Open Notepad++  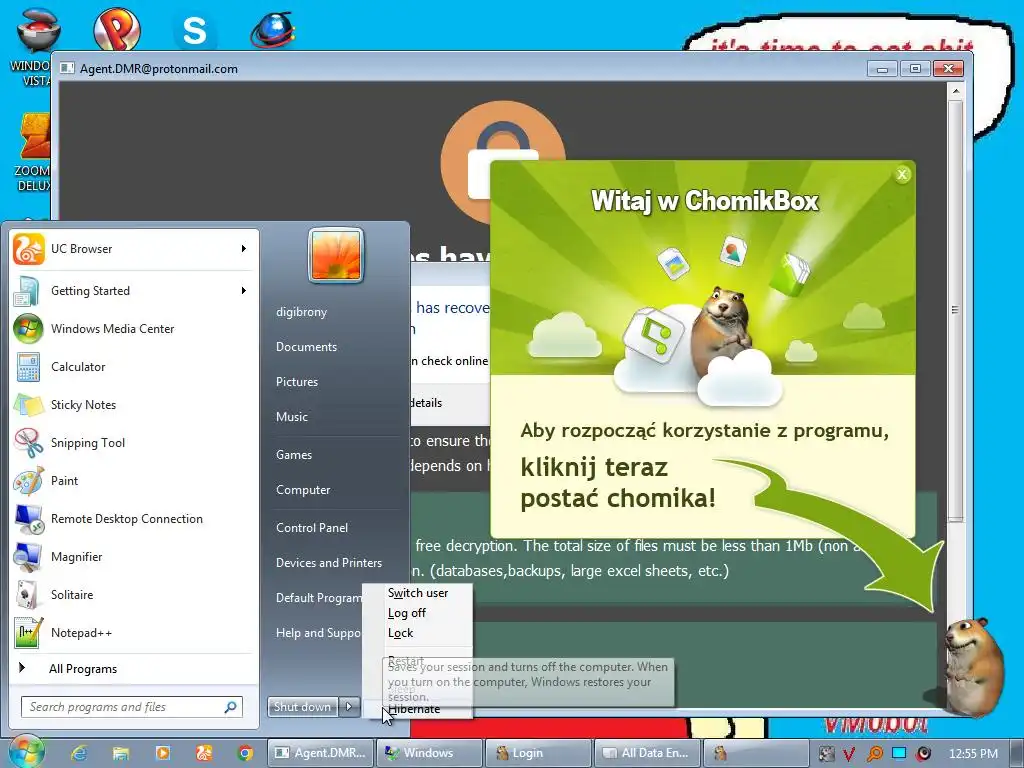click(133, 633)
